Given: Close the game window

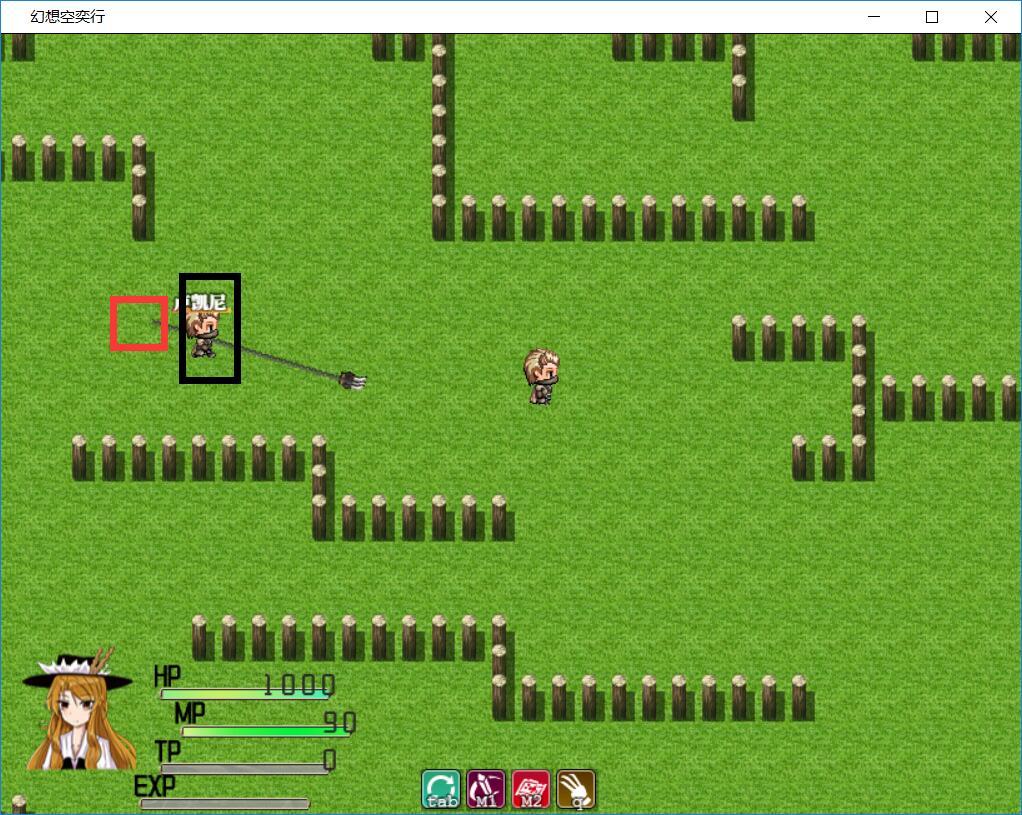Looking at the screenshot, I should (991, 17).
